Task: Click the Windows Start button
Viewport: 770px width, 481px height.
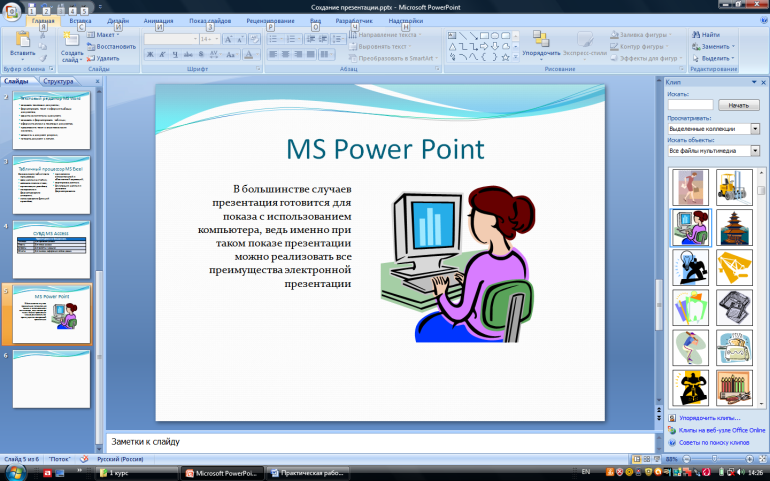Action: pyautogui.click(x=14, y=473)
